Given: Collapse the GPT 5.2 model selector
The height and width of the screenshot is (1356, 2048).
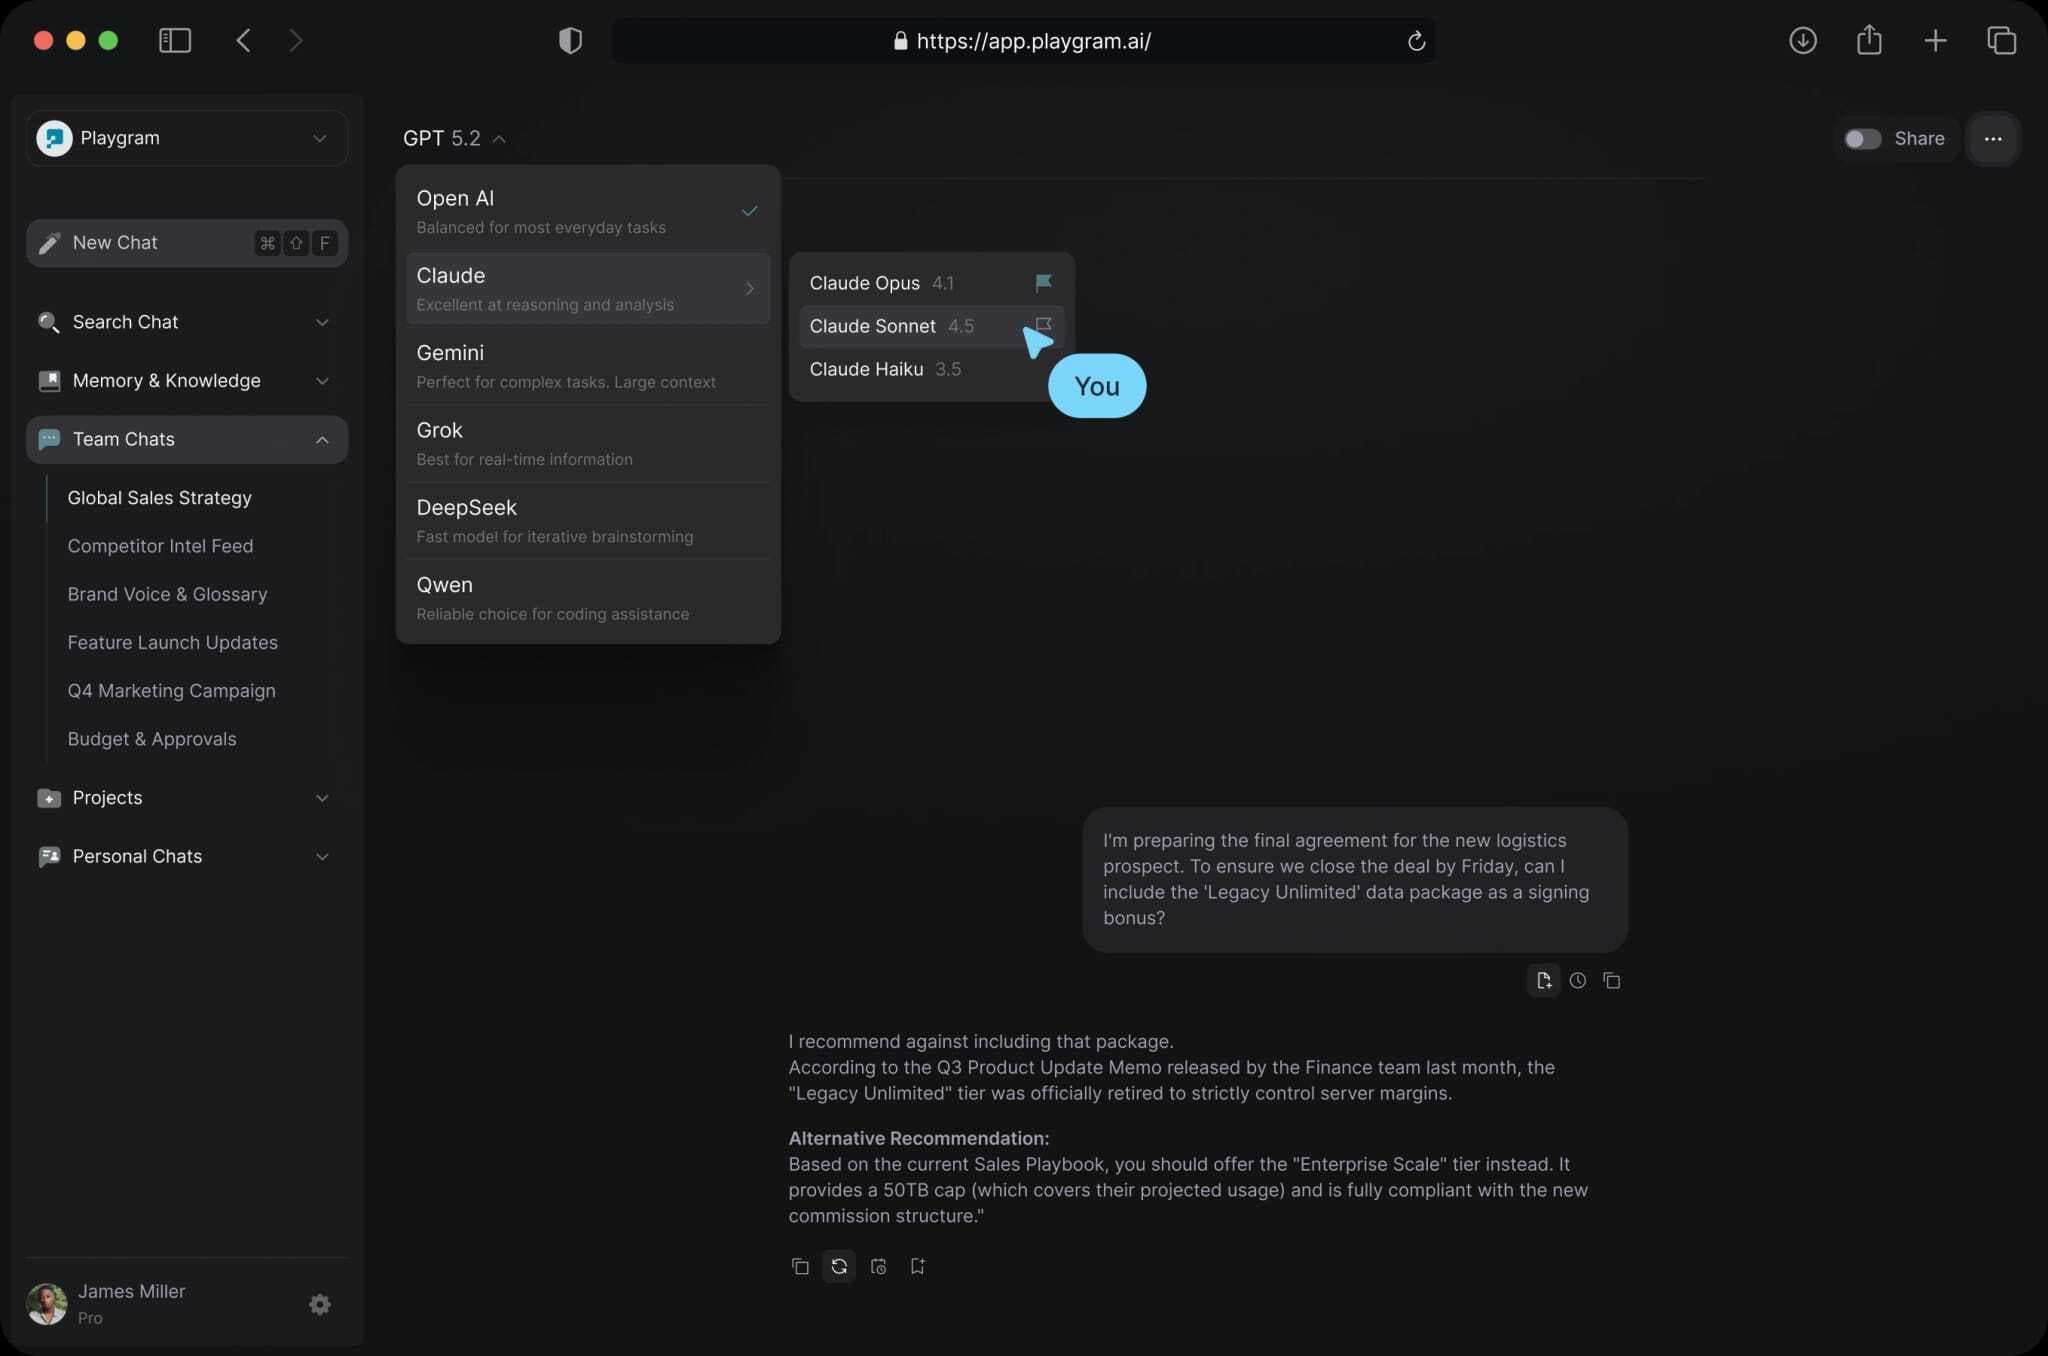Looking at the screenshot, I should [x=500, y=139].
